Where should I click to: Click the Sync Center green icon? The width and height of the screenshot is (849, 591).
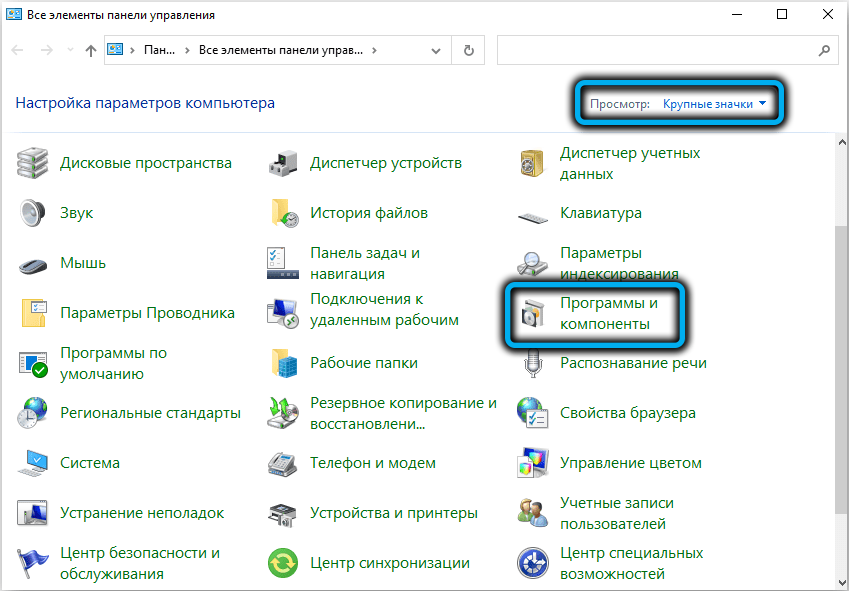(283, 563)
